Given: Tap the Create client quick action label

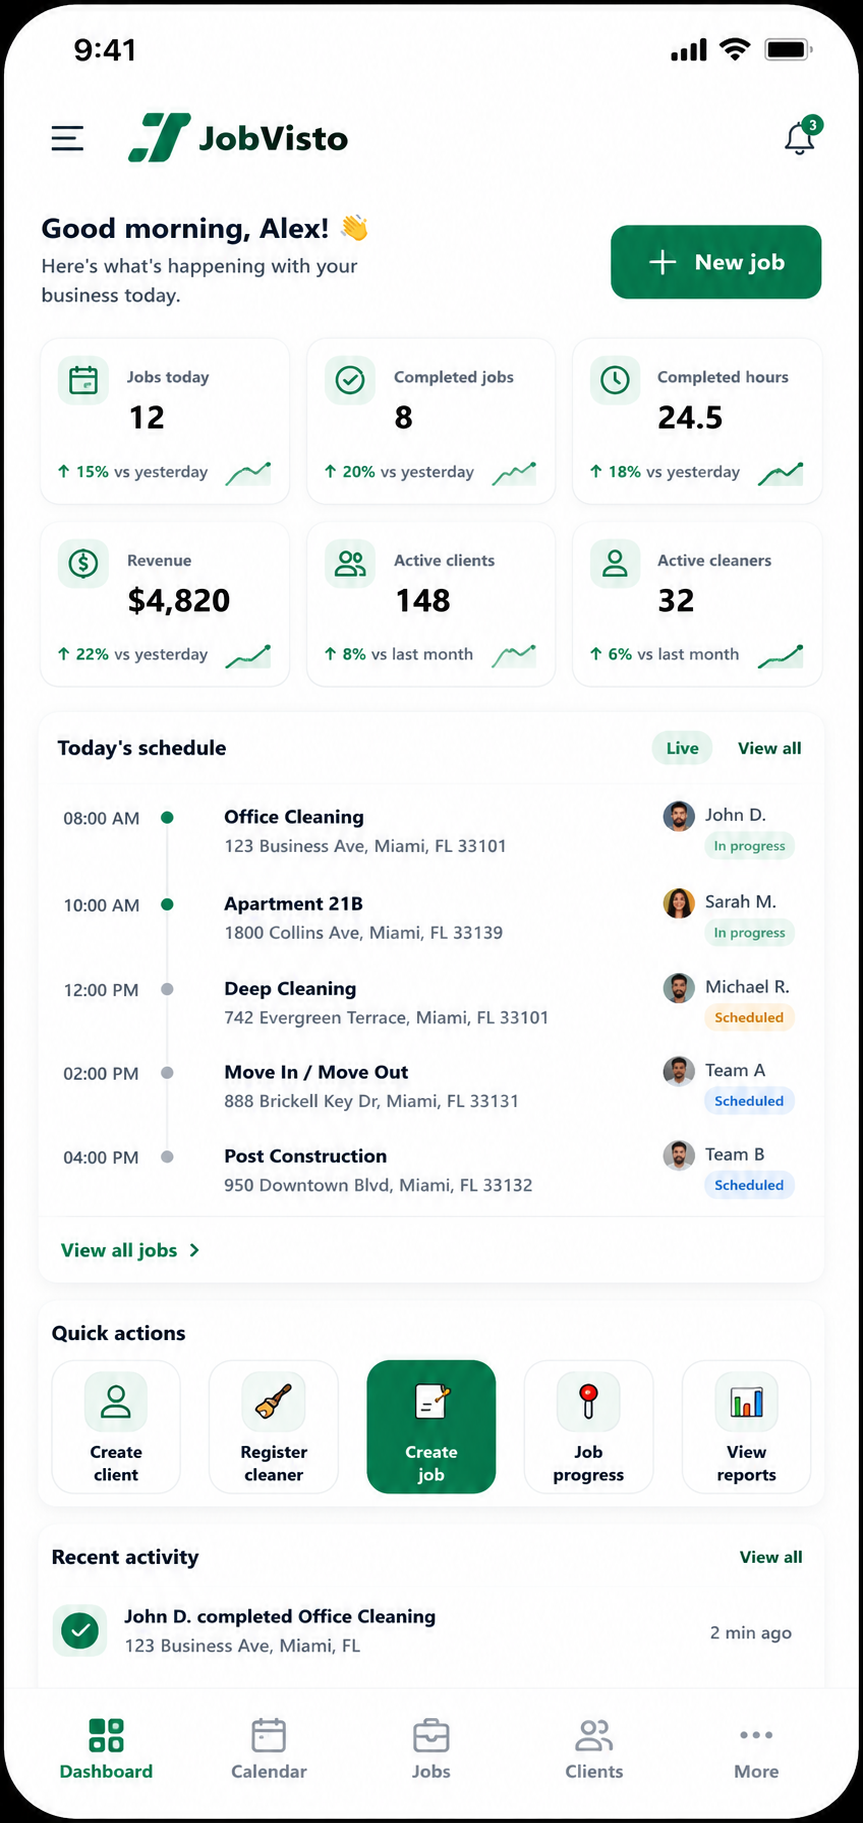Looking at the screenshot, I should click(x=116, y=1463).
